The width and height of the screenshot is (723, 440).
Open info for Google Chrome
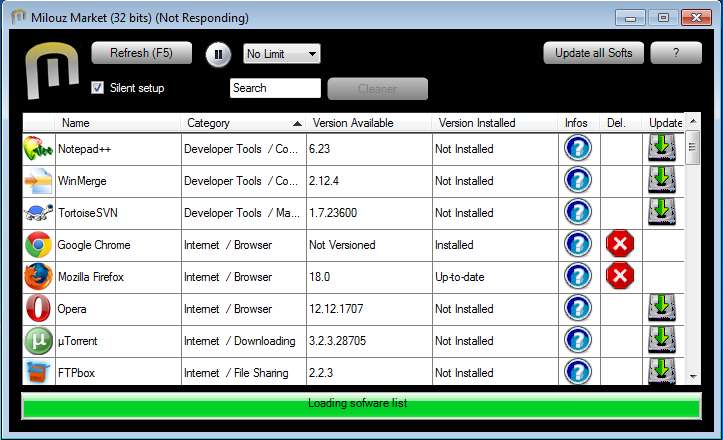[x=577, y=244]
